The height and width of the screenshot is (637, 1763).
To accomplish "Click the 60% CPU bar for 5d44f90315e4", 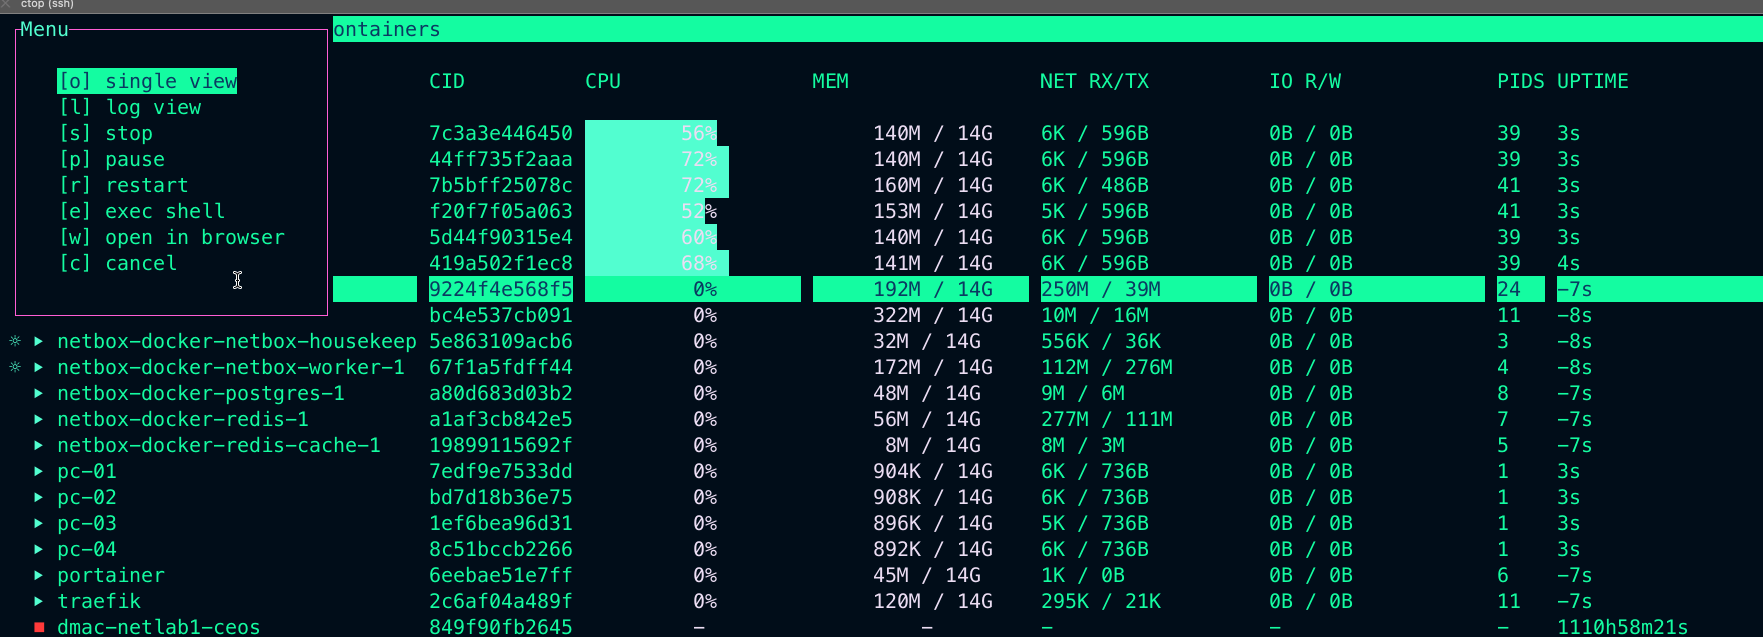I will 651,237.
